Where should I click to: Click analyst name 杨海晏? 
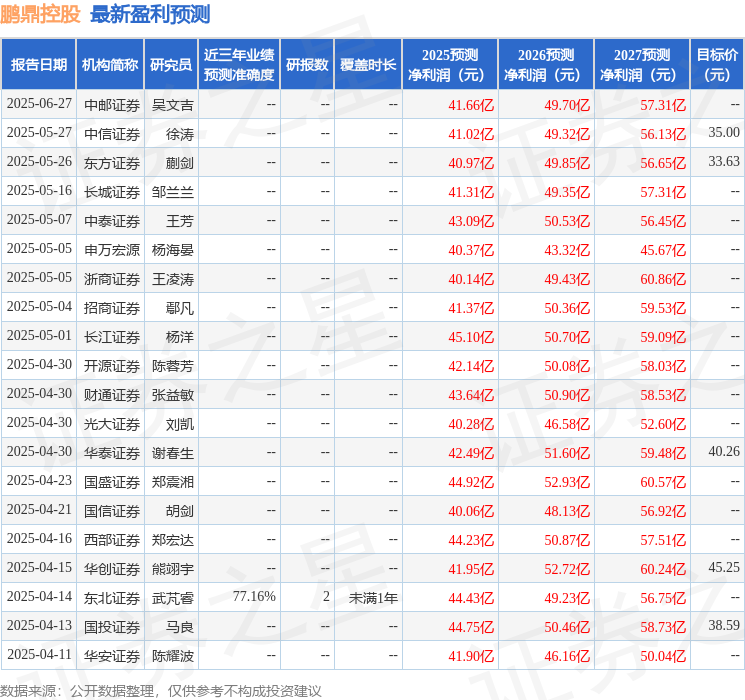pos(172,250)
